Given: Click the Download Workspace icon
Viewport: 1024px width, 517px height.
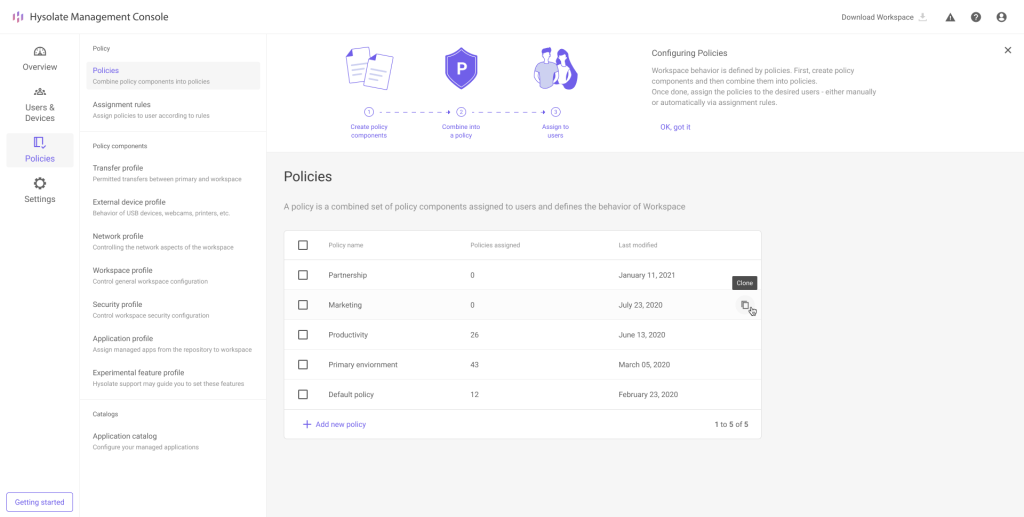Looking at the screenshot, I should pos(923,17).
